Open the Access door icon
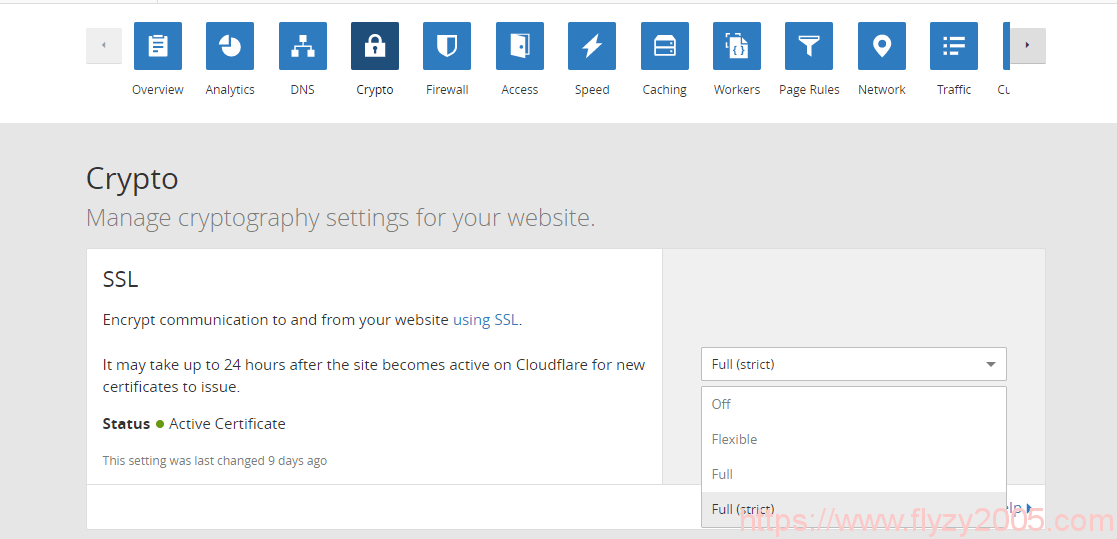Screen dimensions: 1117x539 (520, 46)
